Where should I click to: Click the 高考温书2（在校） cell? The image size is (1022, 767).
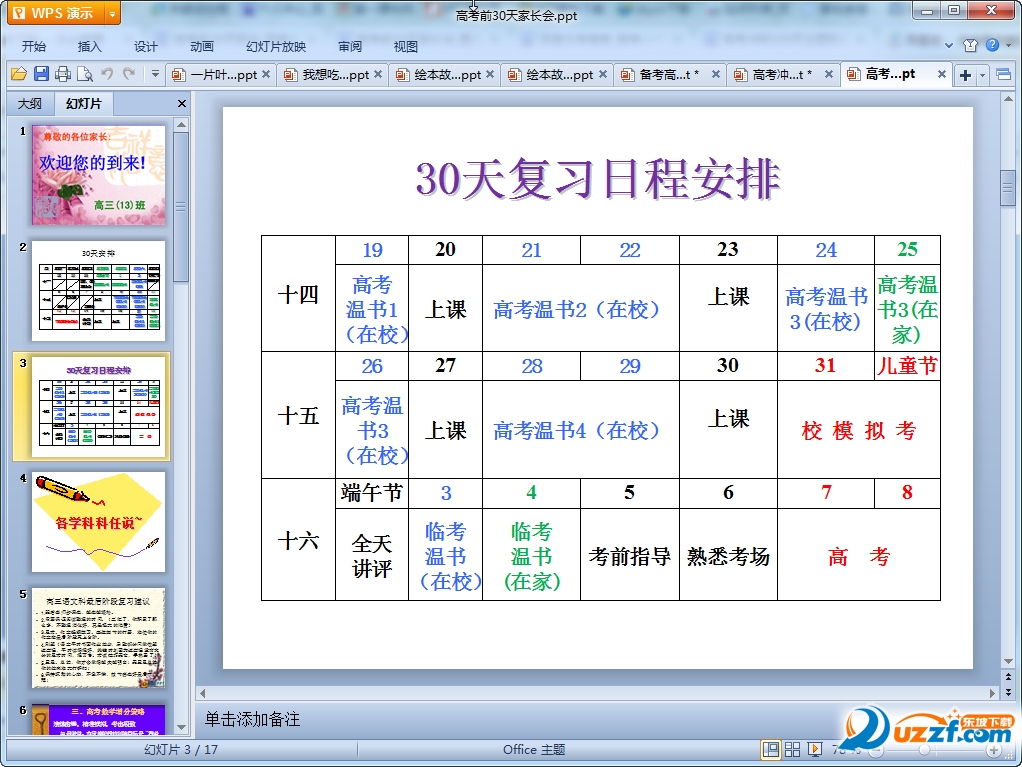pyautogui.click(x=580, y=309)
